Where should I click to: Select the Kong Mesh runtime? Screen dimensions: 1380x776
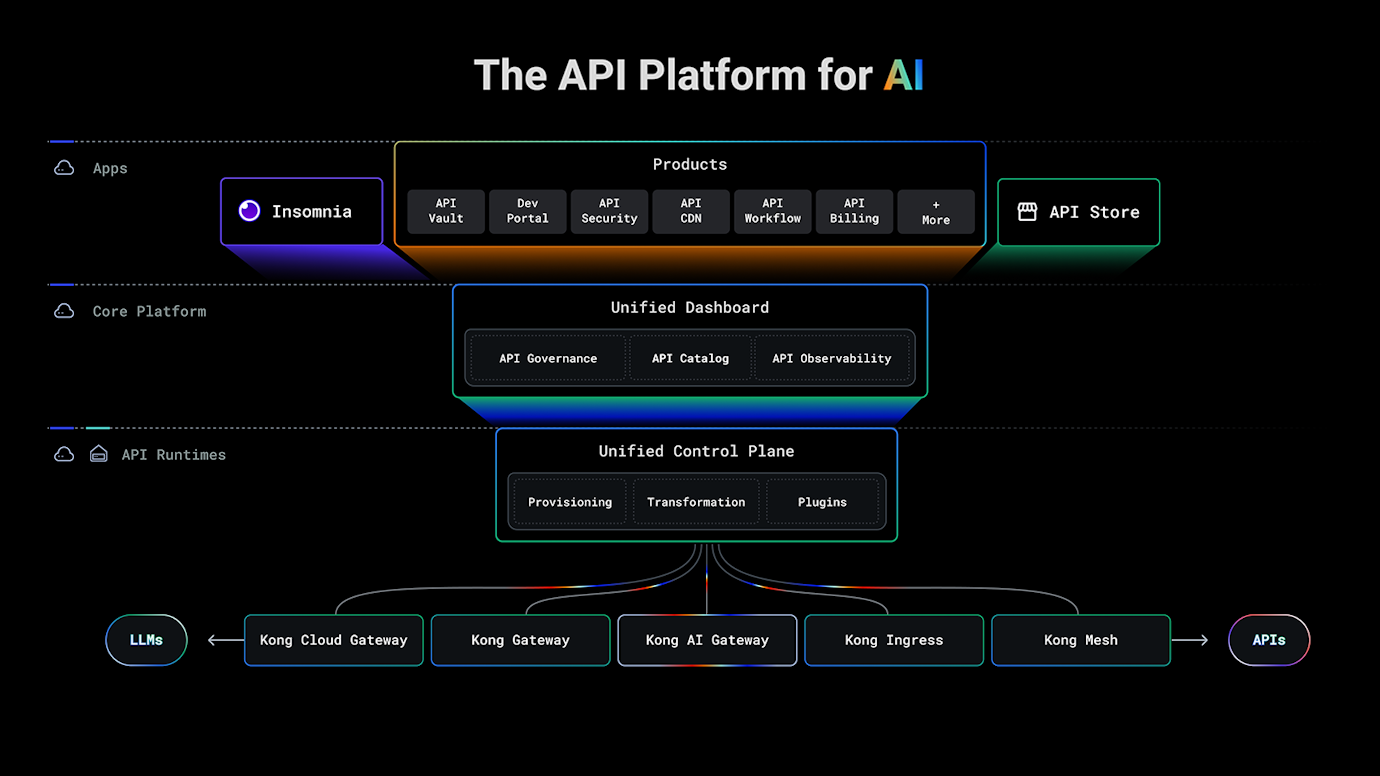coord(1080,640)
